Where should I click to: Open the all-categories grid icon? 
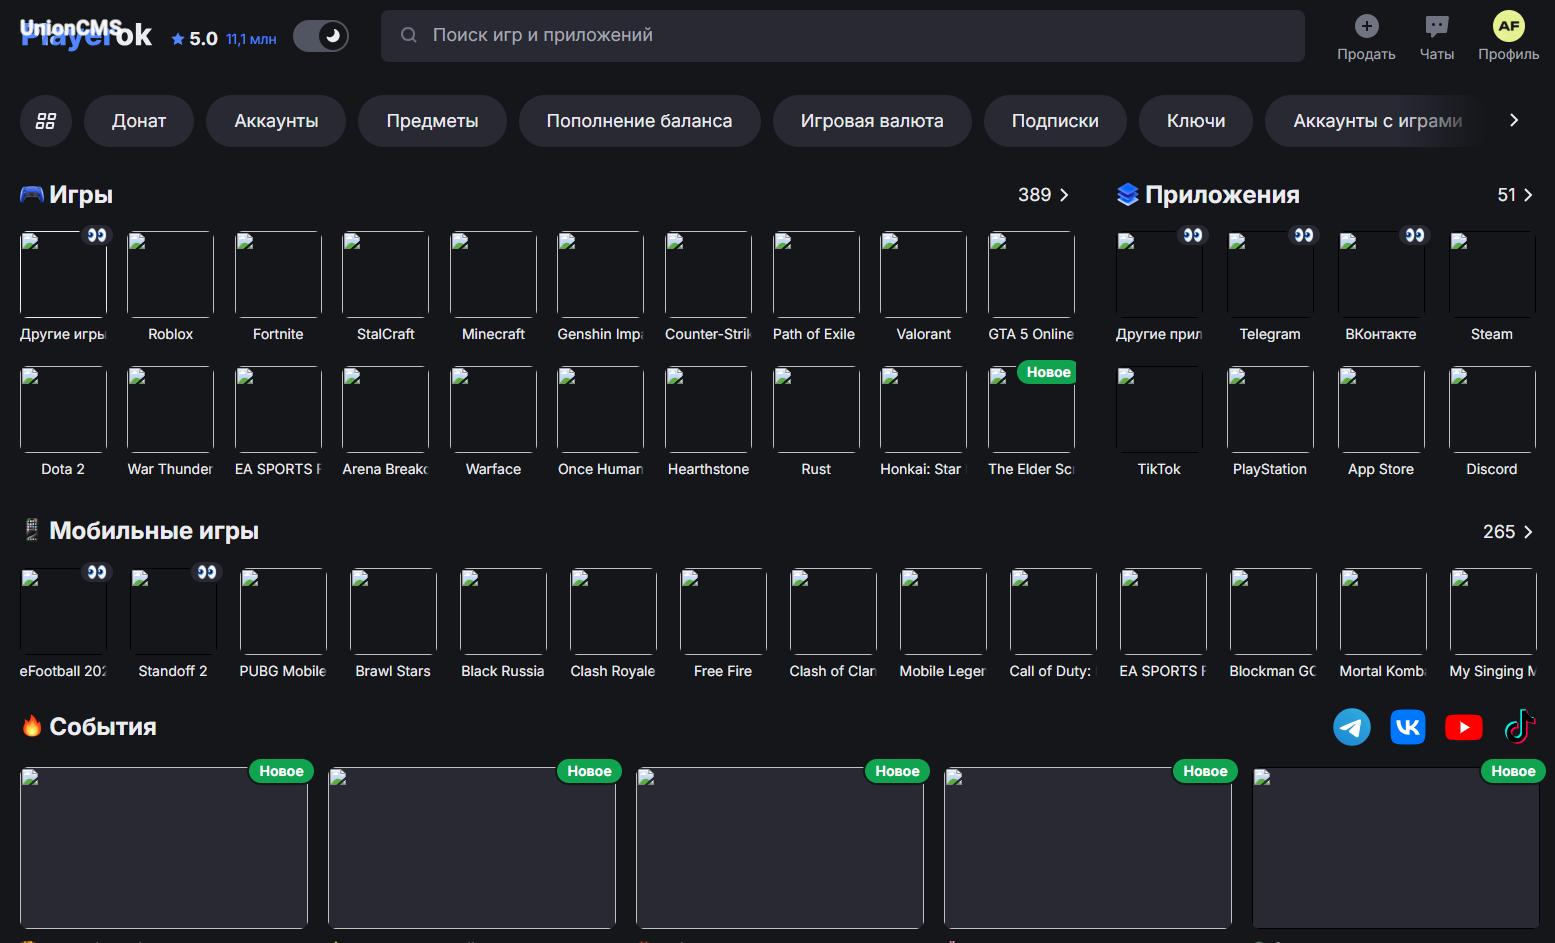(x=46, y=121)
